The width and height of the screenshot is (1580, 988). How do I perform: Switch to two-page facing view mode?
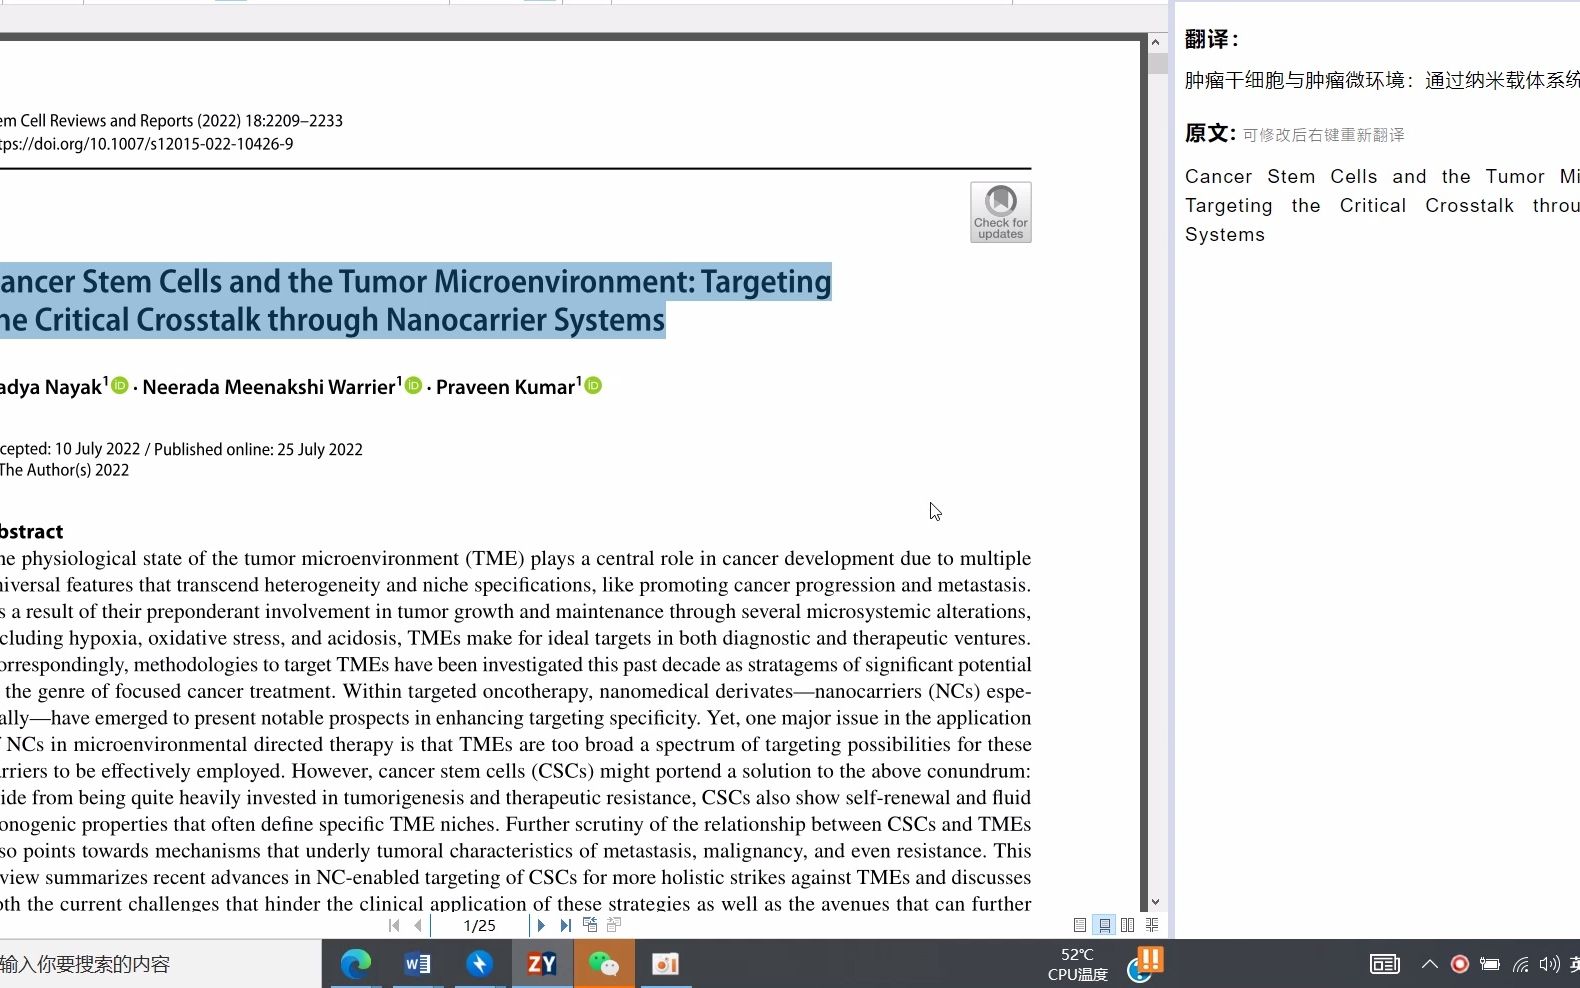pyautogui.click(x=1128, y=926)
